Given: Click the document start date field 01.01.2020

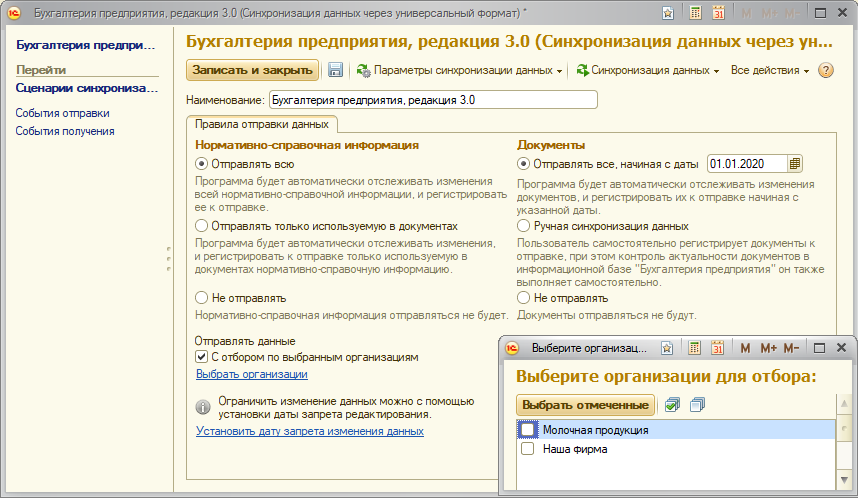Looking at the screenshot, I should point(747,164).
